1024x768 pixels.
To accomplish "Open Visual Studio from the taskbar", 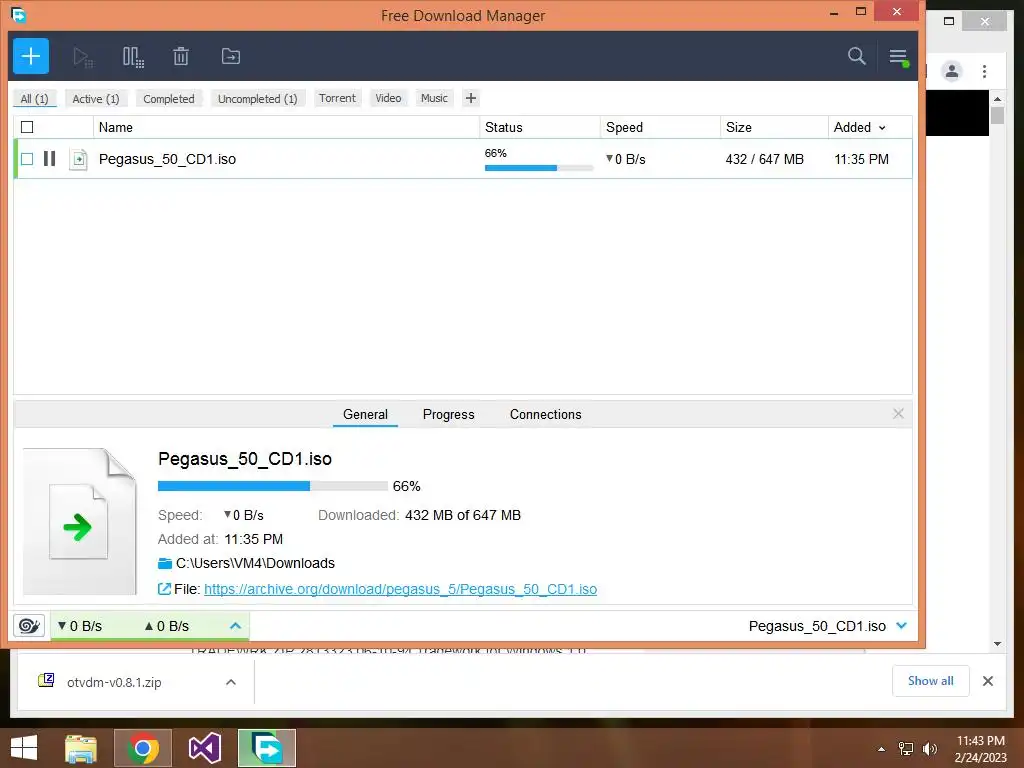I will [x=204, y=748].
